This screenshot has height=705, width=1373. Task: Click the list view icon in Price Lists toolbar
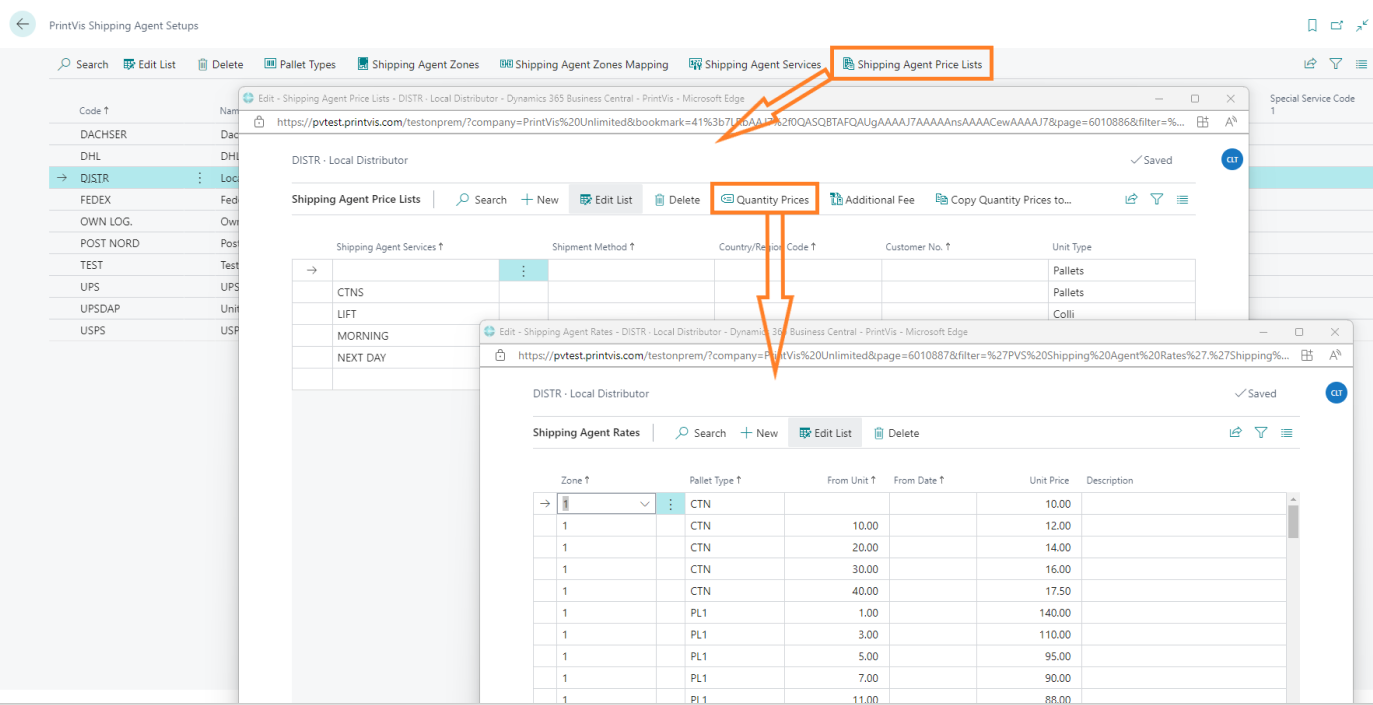(1183, 200)
